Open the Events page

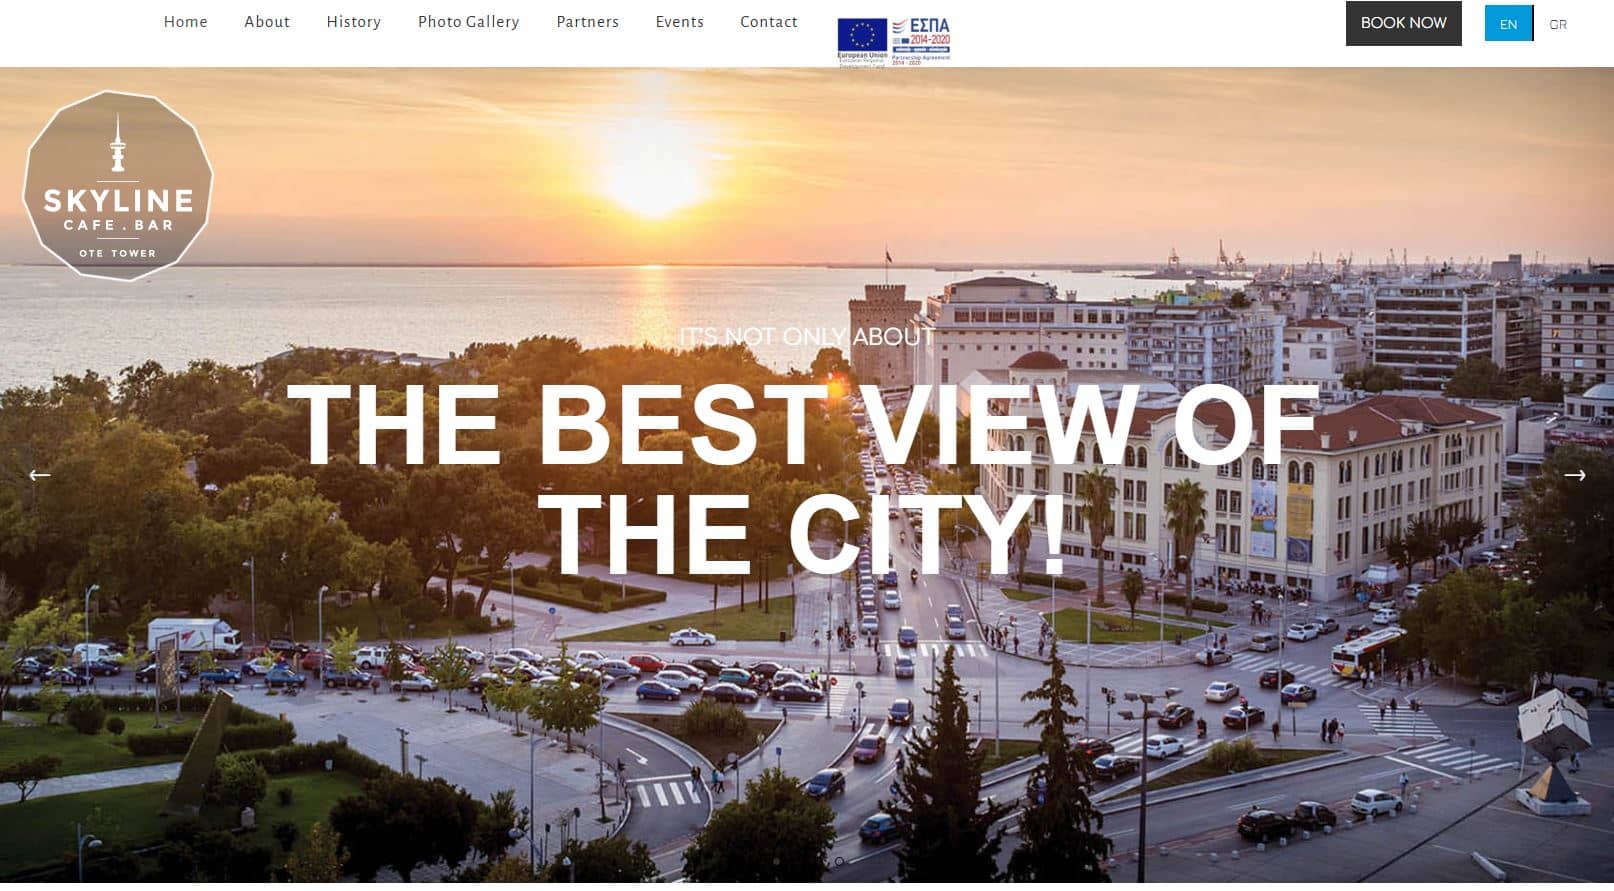(680, 22)
